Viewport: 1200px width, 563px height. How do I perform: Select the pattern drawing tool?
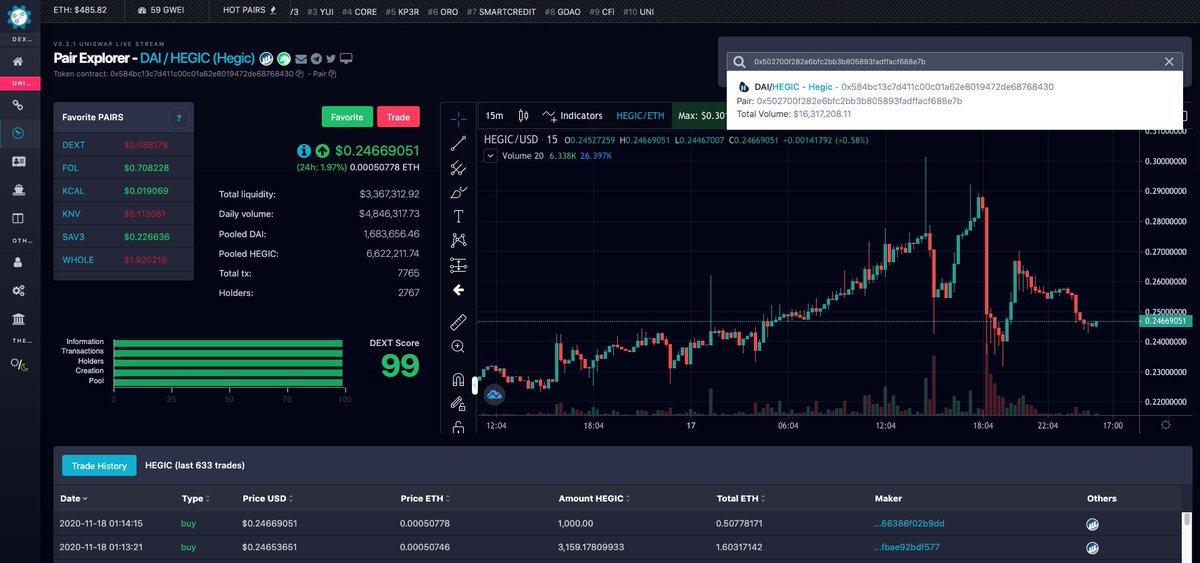(x=458, y=240)
